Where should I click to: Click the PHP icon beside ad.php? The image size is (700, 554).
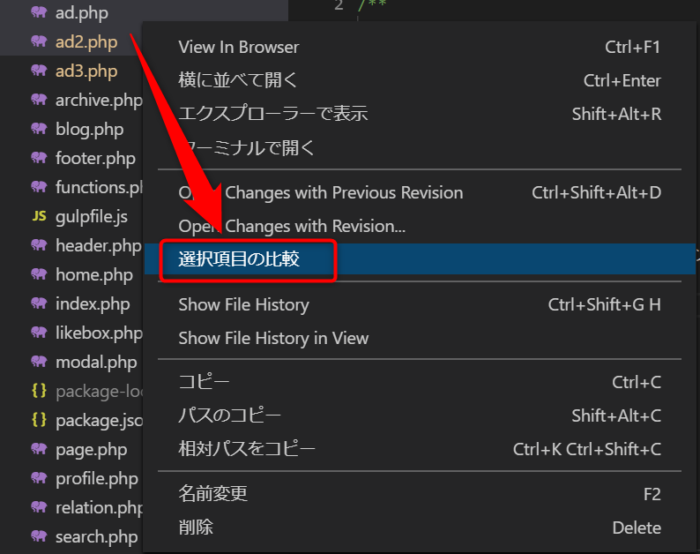39,13
